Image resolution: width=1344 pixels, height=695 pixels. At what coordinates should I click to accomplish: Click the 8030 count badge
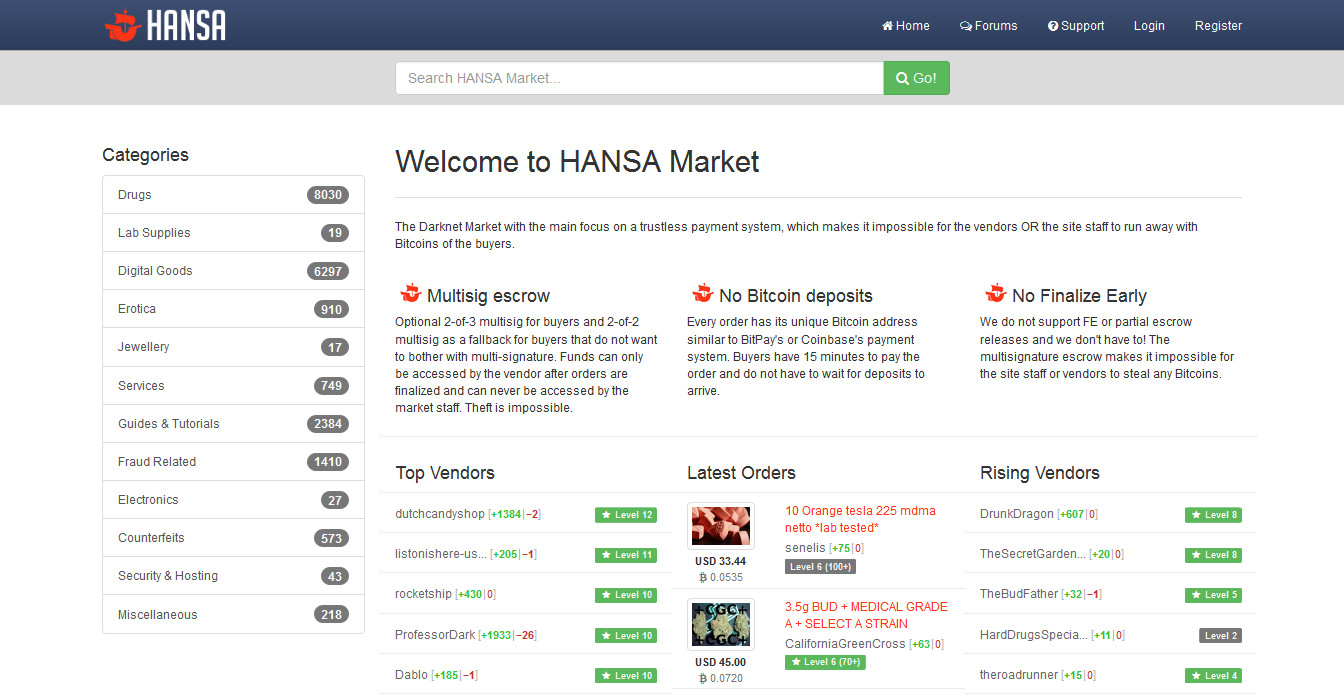pyautogui.click(x=328, y=195)
